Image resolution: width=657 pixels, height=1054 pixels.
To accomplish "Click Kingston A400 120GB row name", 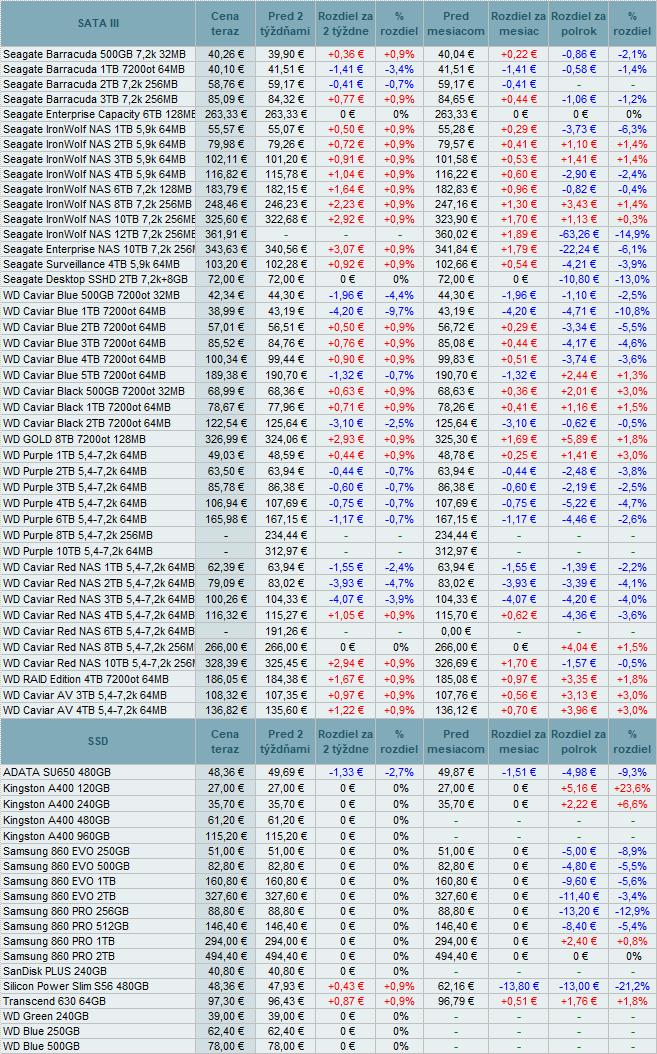I will (x=56, y=788).
